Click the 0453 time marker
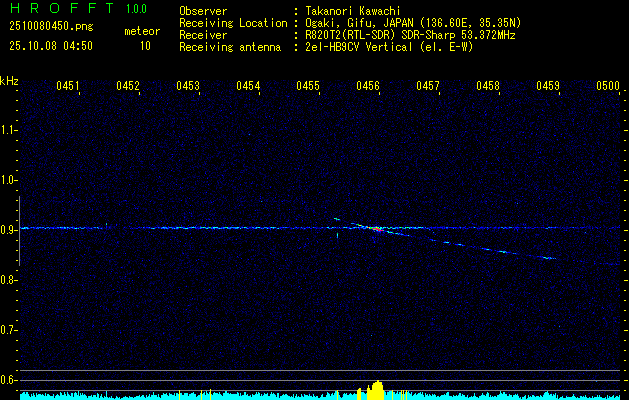Viewport: 629px width, 400px height. 188,87
